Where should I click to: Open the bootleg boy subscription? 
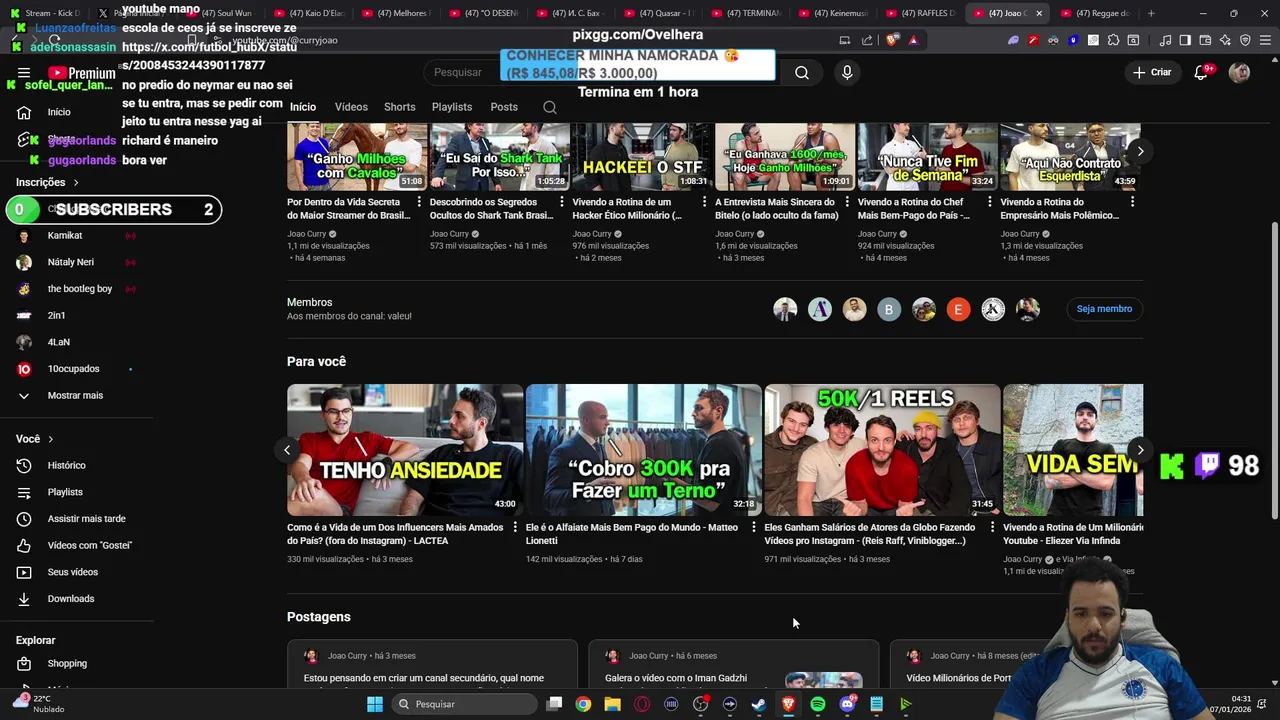point(78,289)
